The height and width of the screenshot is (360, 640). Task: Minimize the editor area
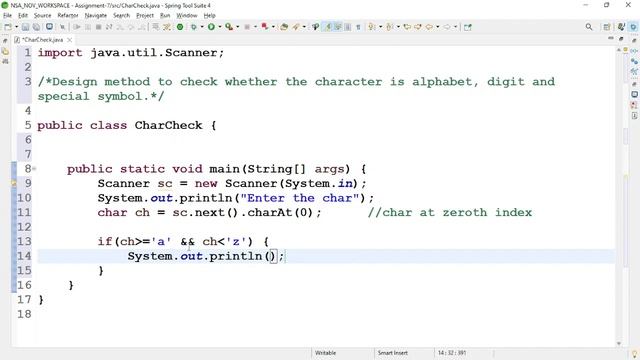[x=611, y=38]
